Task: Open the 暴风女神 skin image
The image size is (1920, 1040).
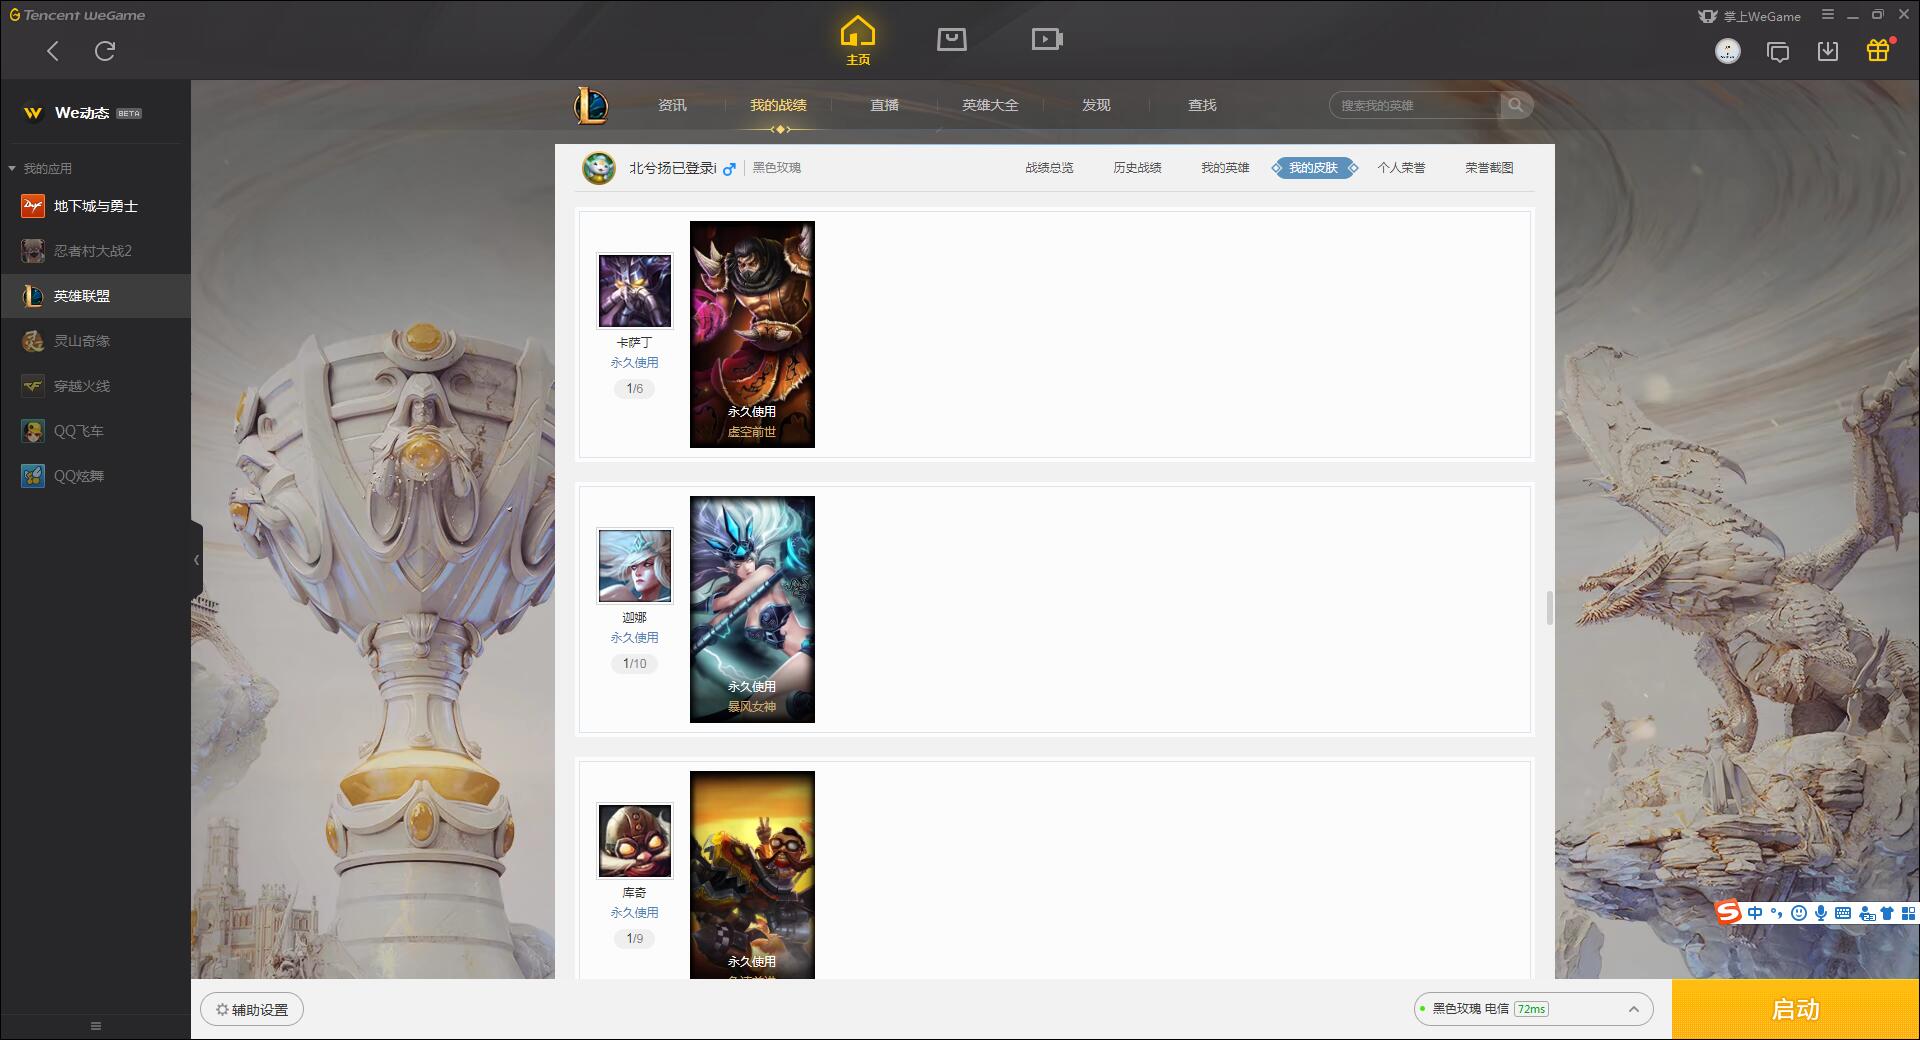Action: click(x=752, y=609)
